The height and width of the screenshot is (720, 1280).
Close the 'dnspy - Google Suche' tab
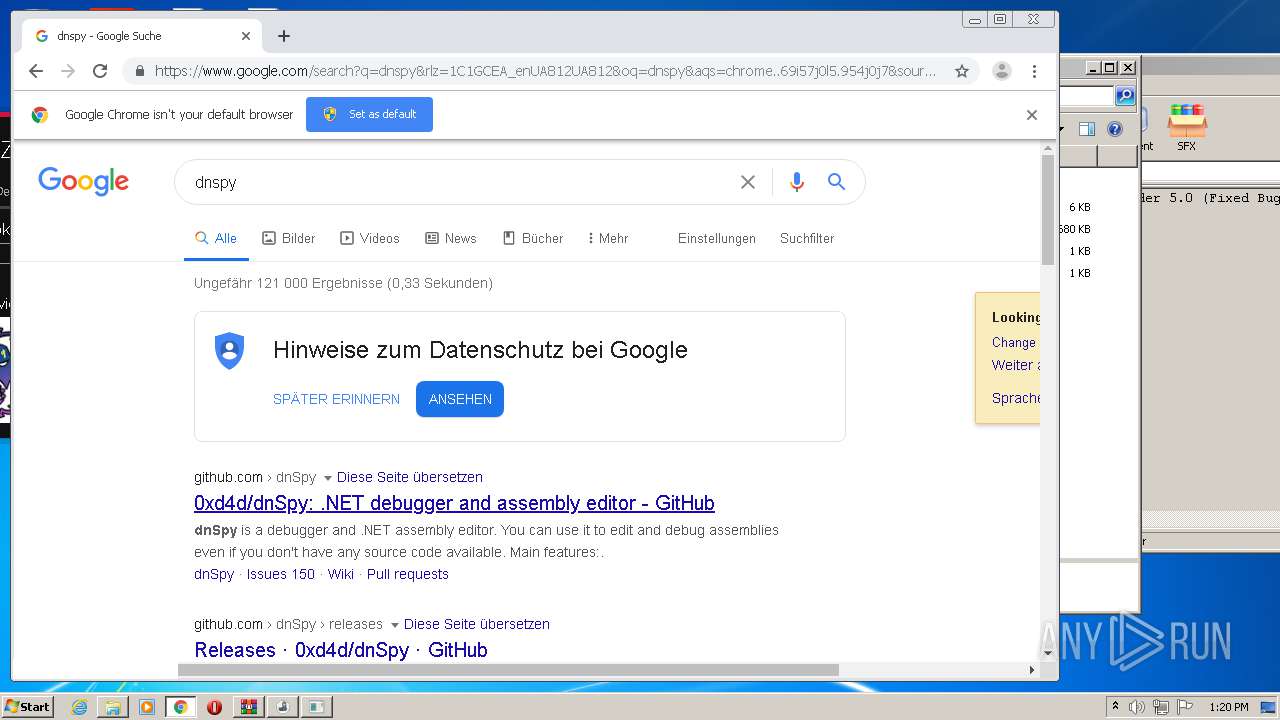[x=246, y=36]
